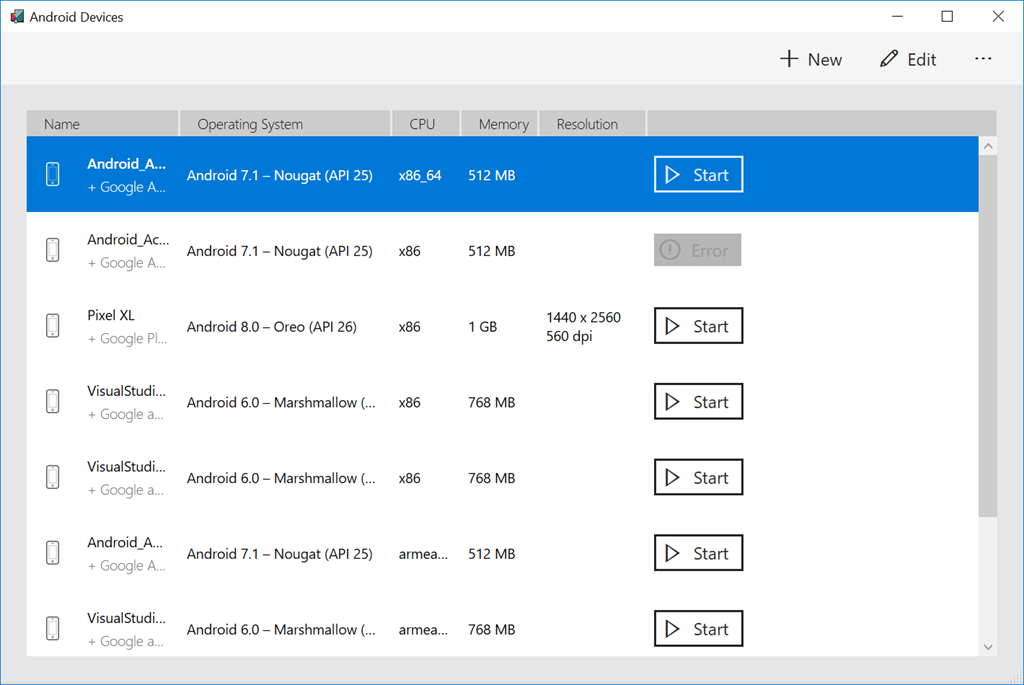Viewport: 1024px width, 685px height.
Task: Click the Android Devices app icon in title bar
Action: point(16,17)
